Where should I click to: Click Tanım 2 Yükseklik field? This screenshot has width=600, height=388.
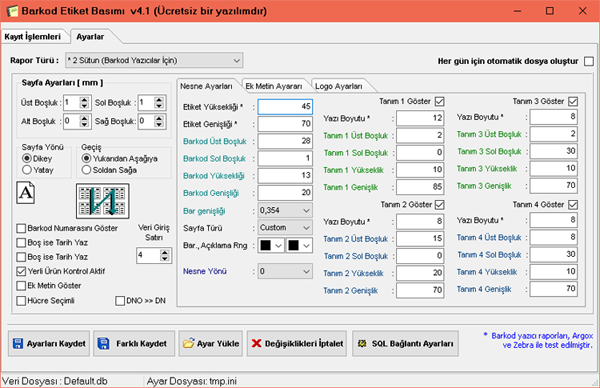coord(420,273)
